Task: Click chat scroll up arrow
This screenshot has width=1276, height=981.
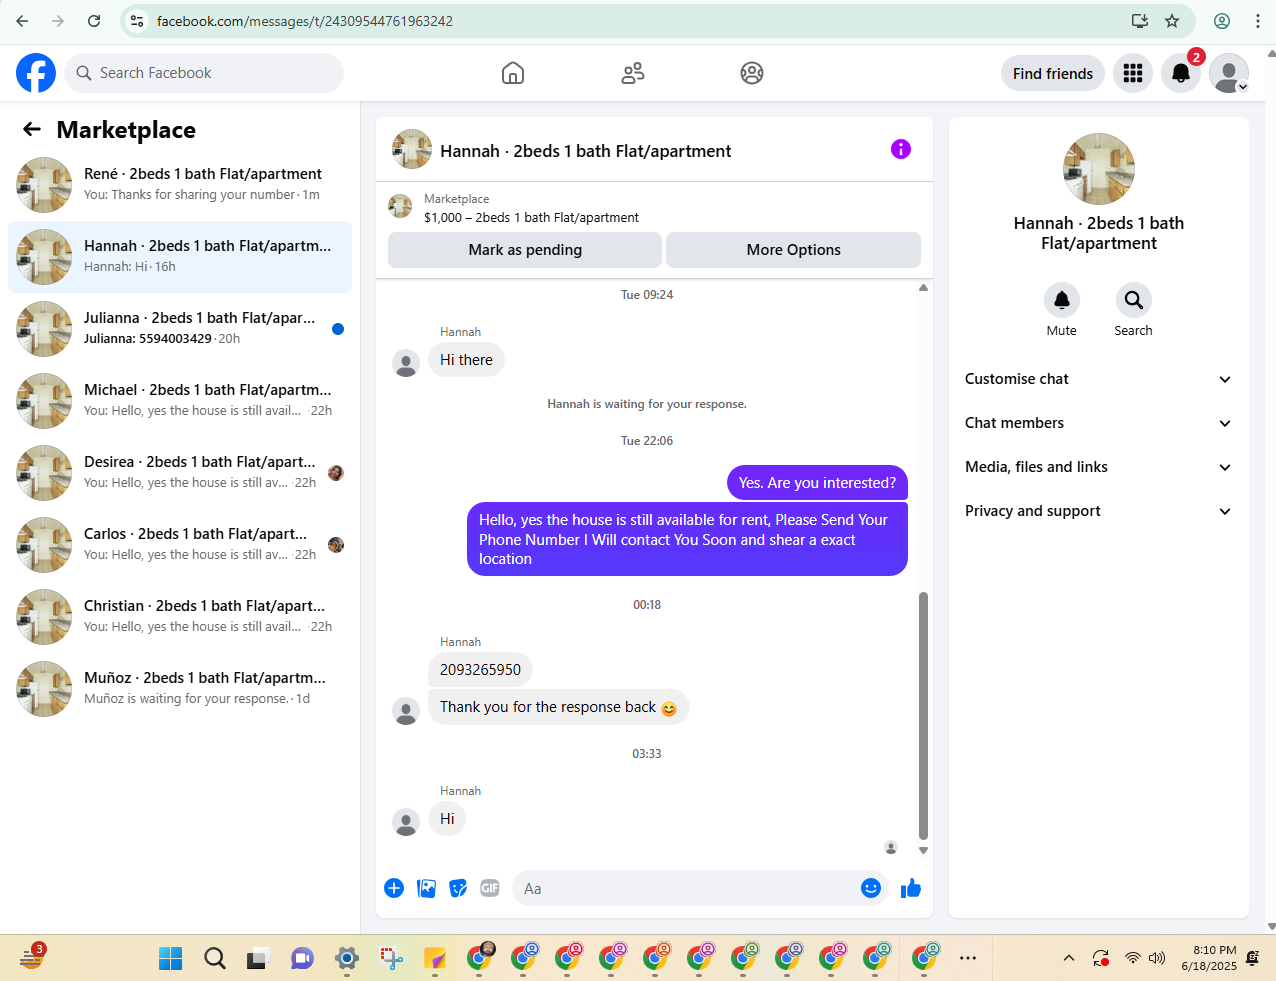Action: [923, 288]
